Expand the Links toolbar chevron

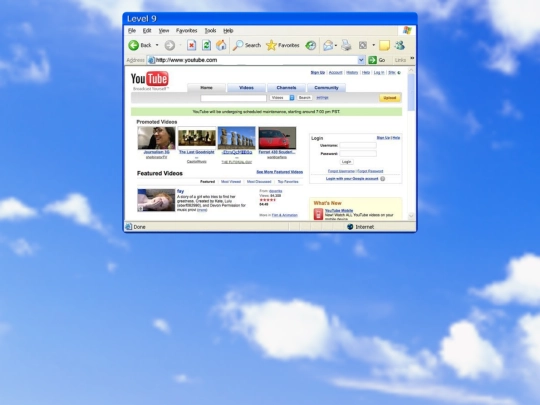pyautogui.click(x=412, y=59)
